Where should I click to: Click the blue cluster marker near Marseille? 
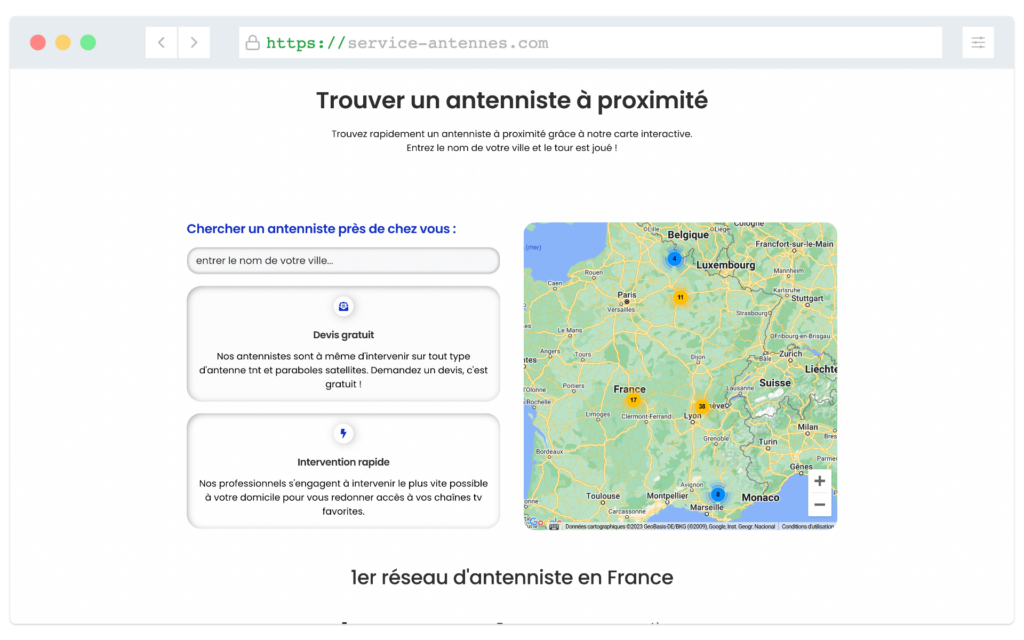click(x=717, y=494)
